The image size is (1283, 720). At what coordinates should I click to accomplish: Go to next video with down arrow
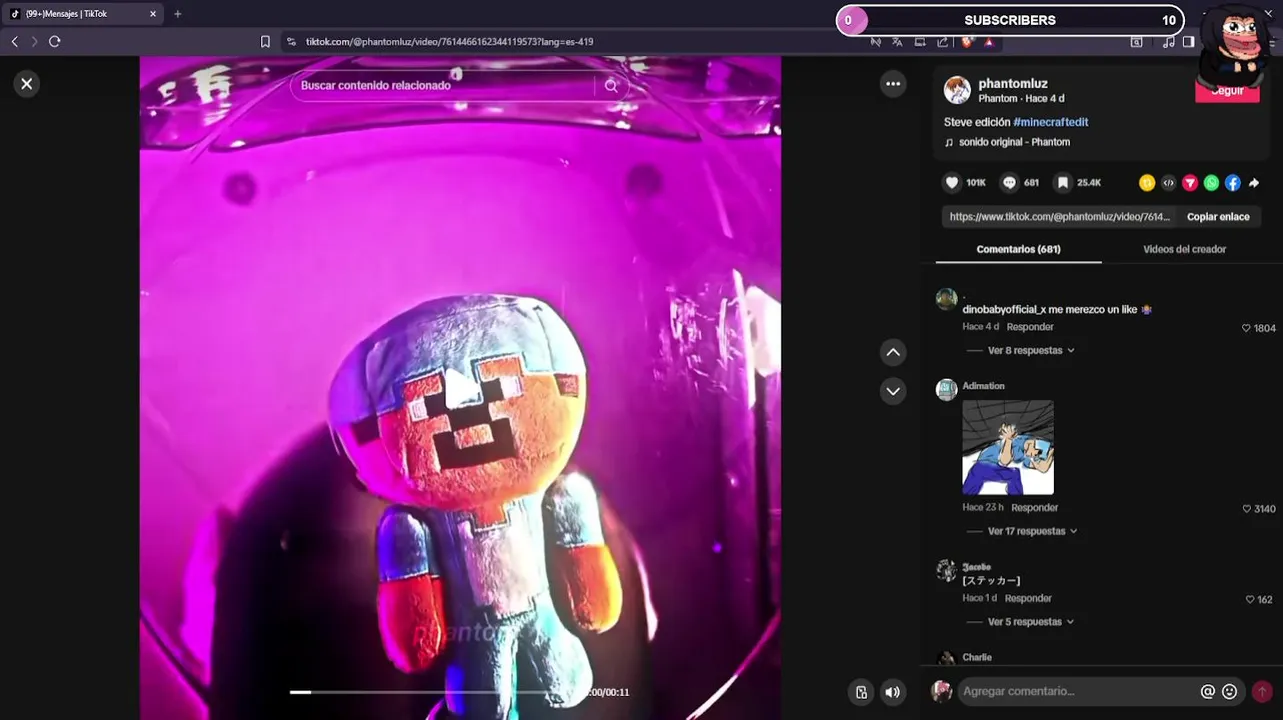[893, 391]
